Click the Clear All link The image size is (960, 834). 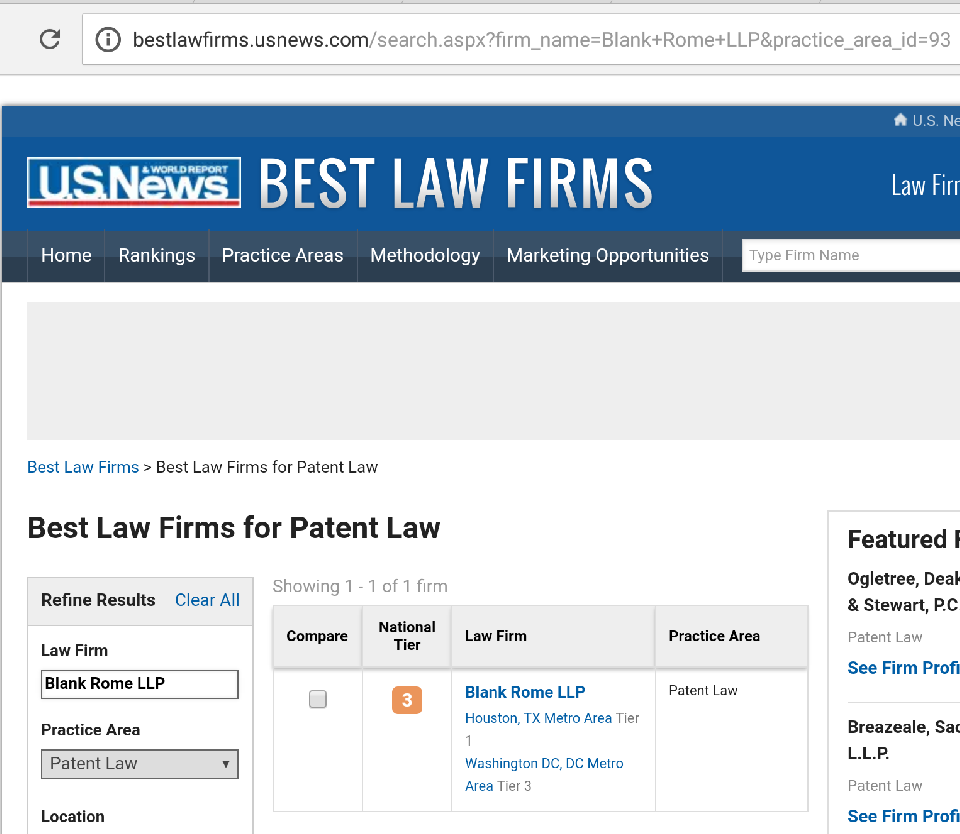pos(207,600)
